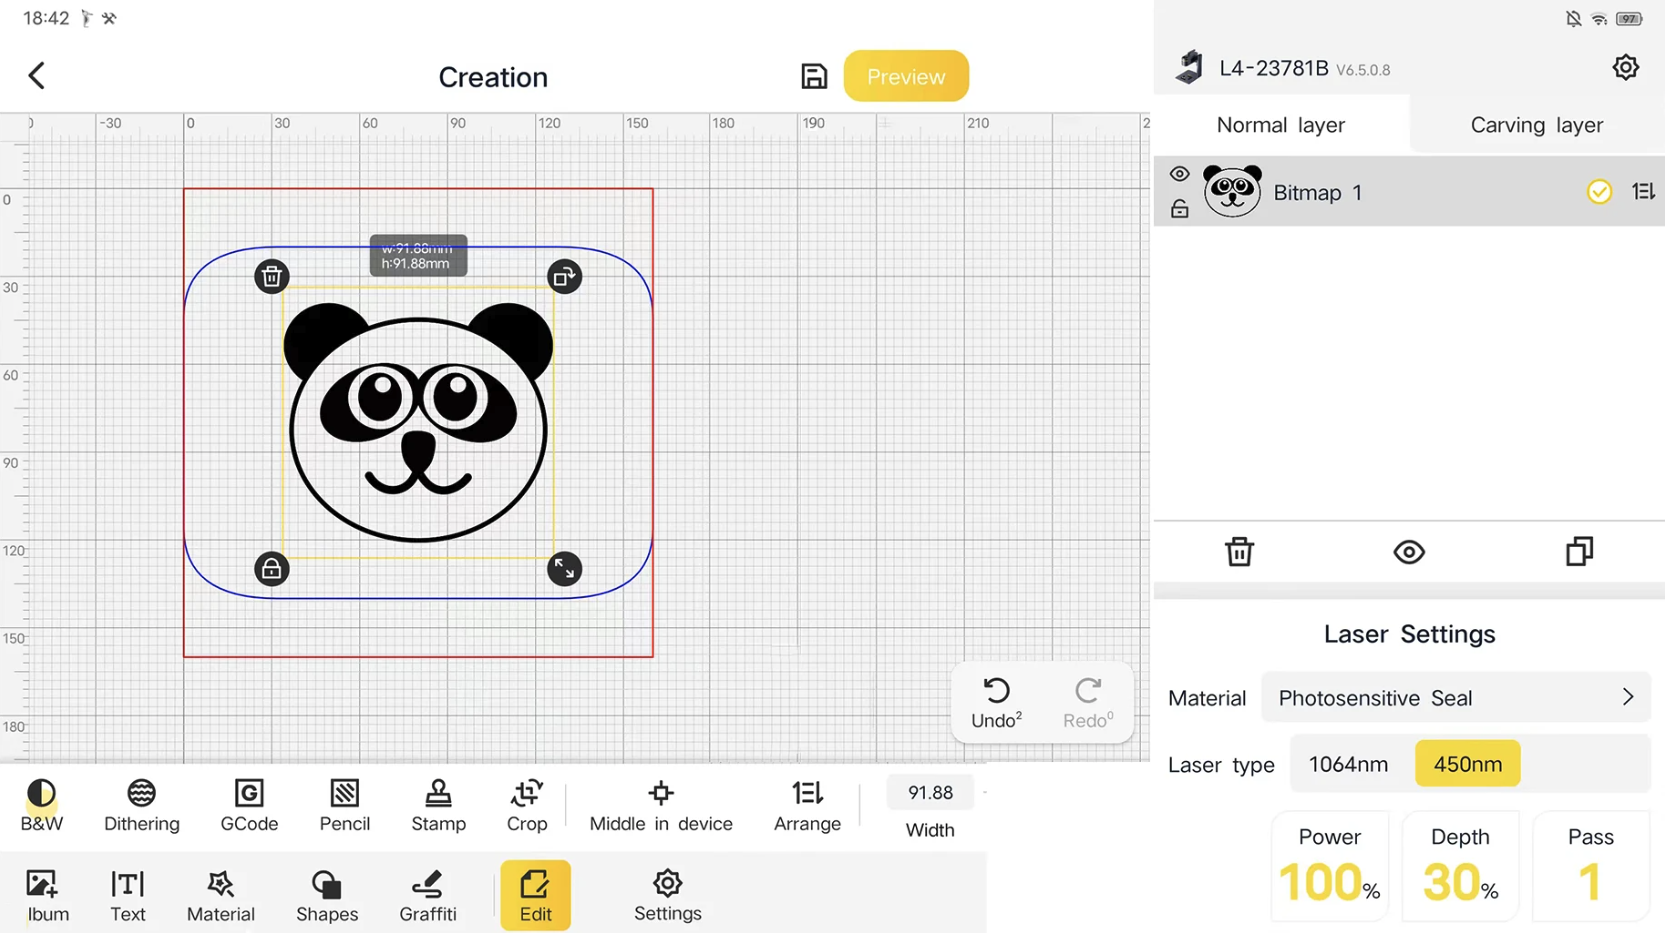The width and height of the screenshot is (1665, 933).
Task: Toggle aspect lock handle on panda image
Action: coord(271,569)
